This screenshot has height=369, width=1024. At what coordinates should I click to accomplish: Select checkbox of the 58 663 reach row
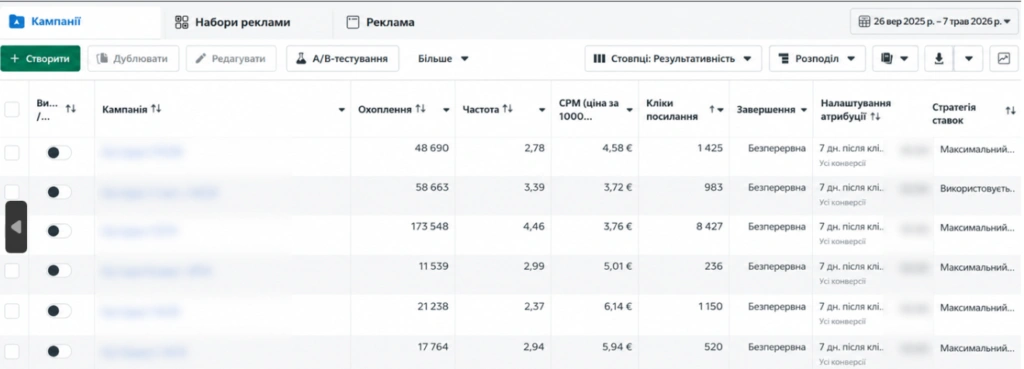coord(12,191)
